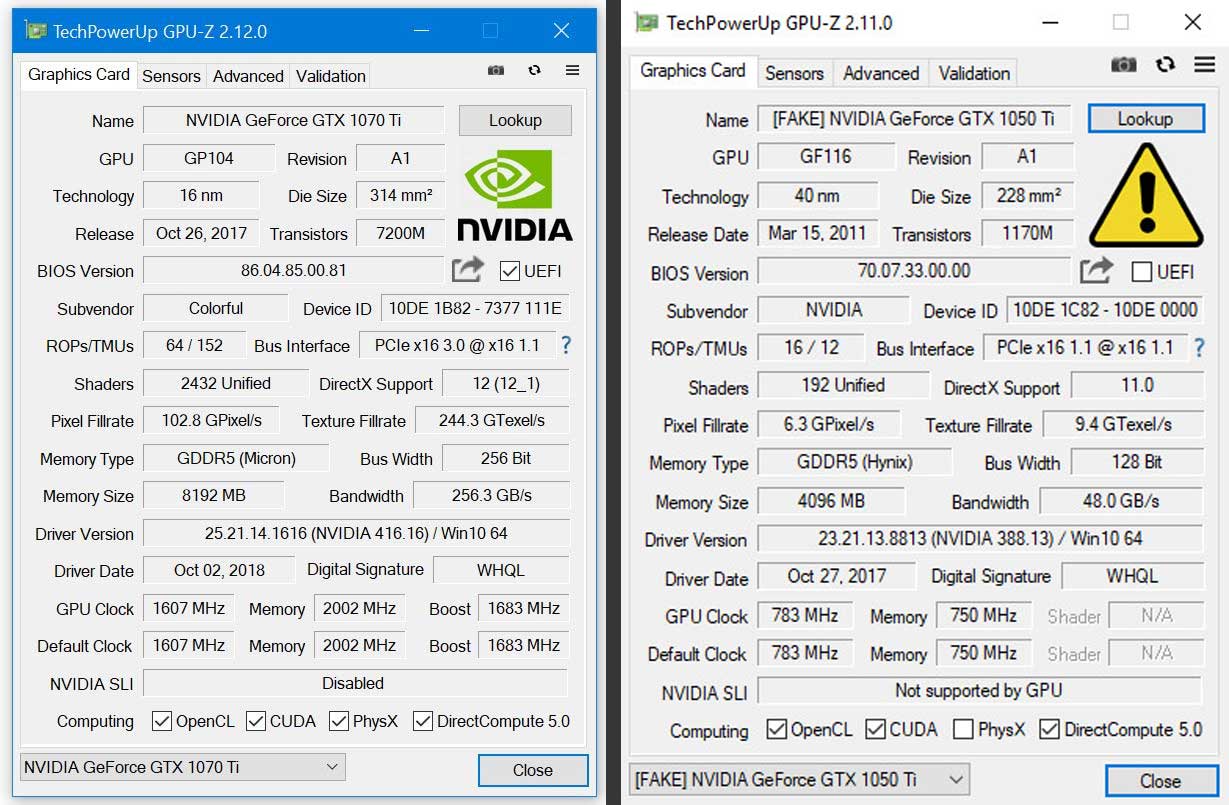Click the camera icon in the GPU-Z 2.11.0 window
This screenshot has height=805, width=1229.
pyautogui.click(x=1123, y=64)
